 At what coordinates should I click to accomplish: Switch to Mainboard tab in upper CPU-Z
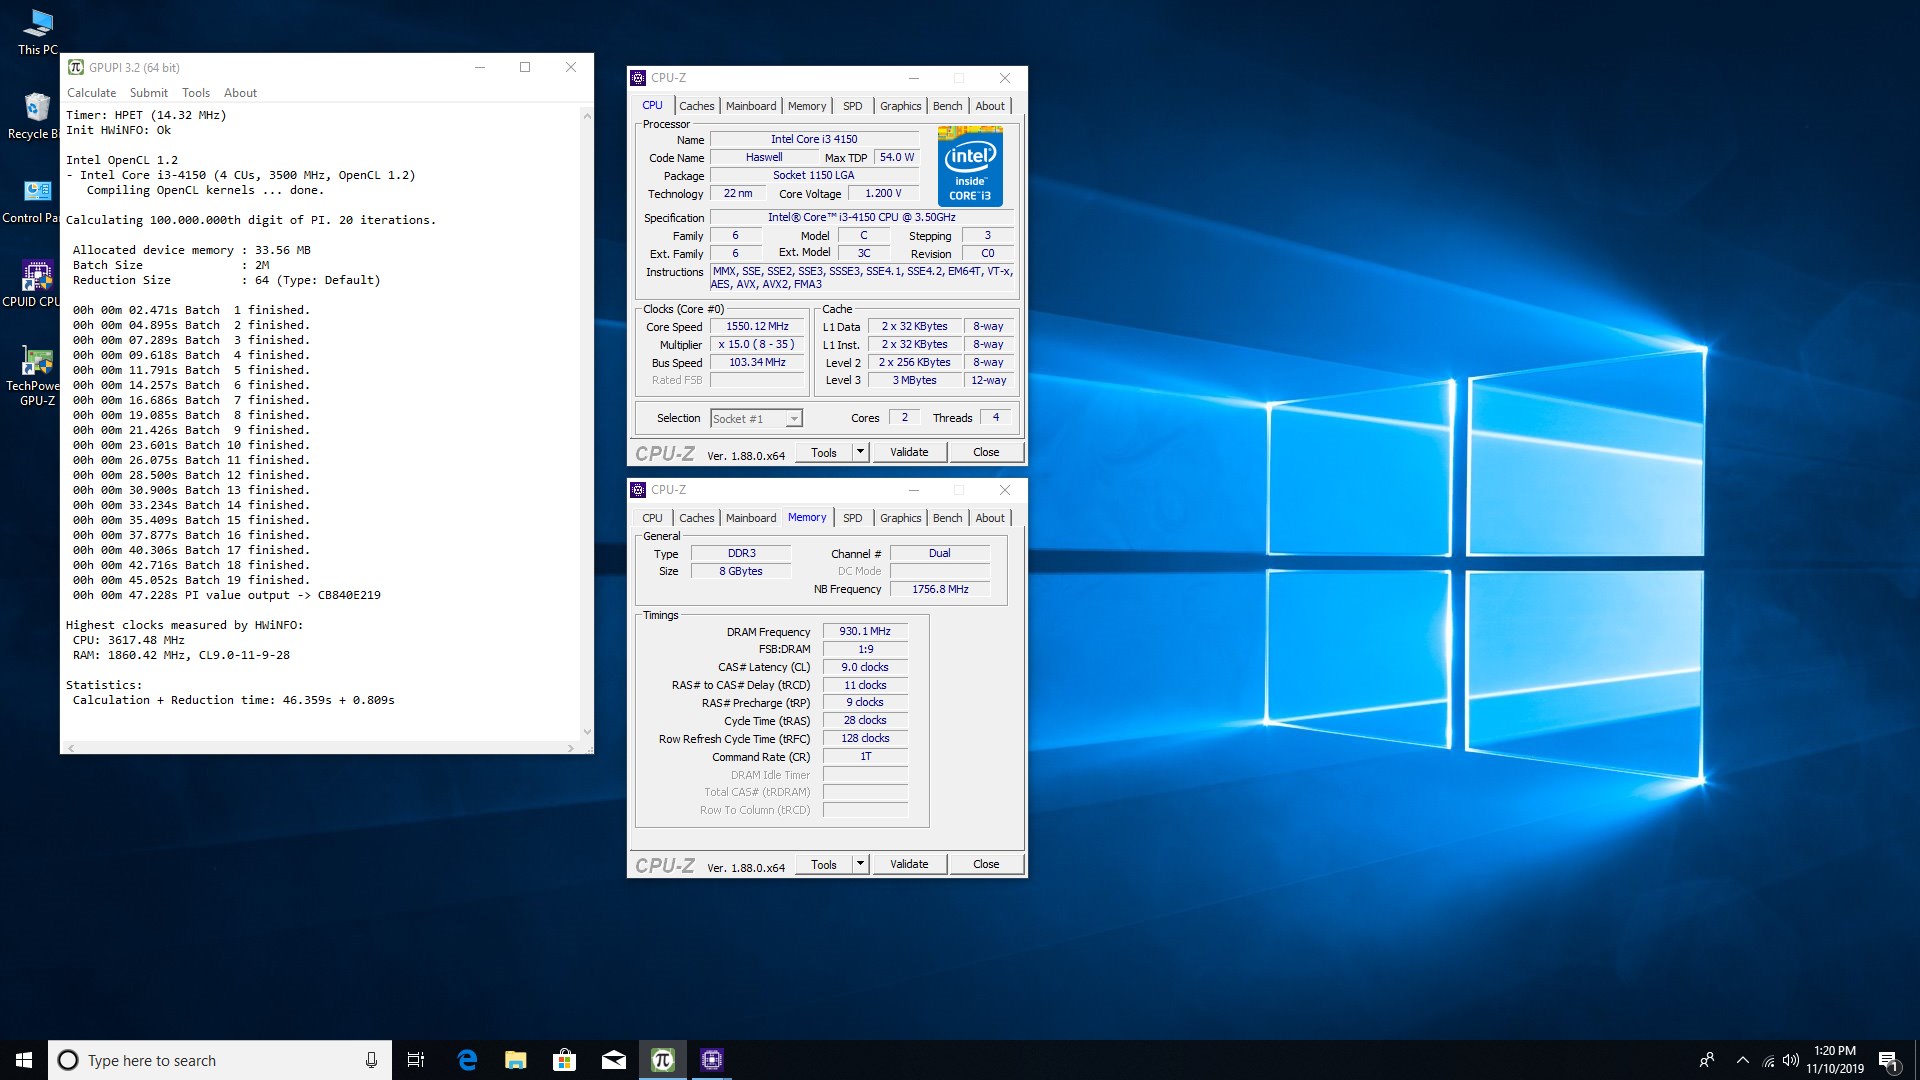[751, 106]
